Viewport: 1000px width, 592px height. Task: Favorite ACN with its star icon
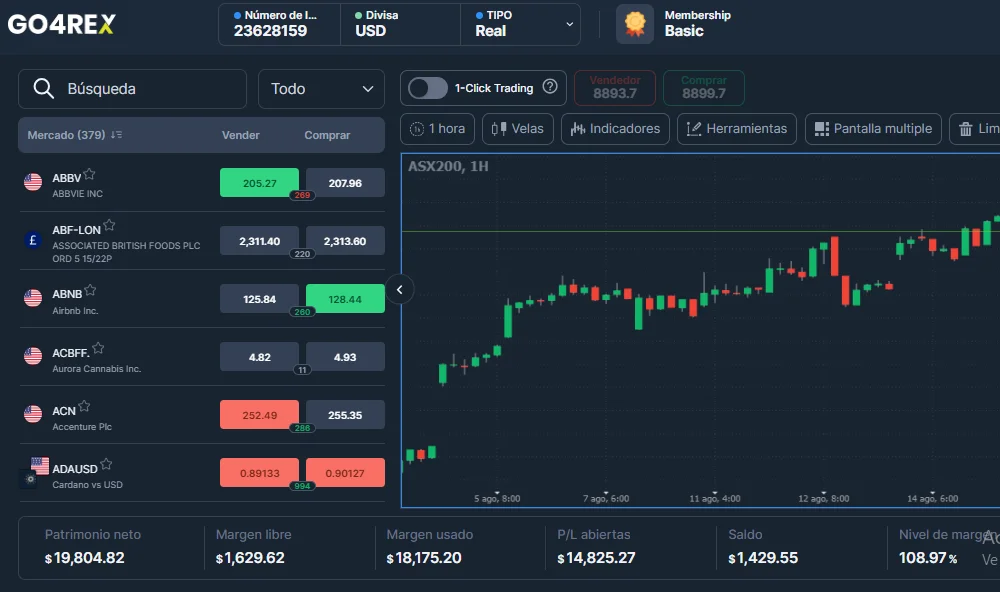84,406
